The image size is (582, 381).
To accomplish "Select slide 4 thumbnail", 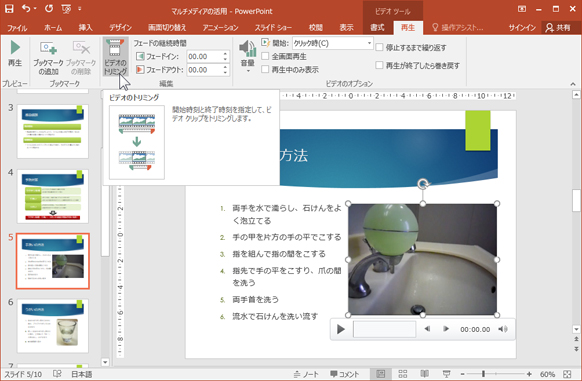I will pyautogui.click(x=53, y=196).
